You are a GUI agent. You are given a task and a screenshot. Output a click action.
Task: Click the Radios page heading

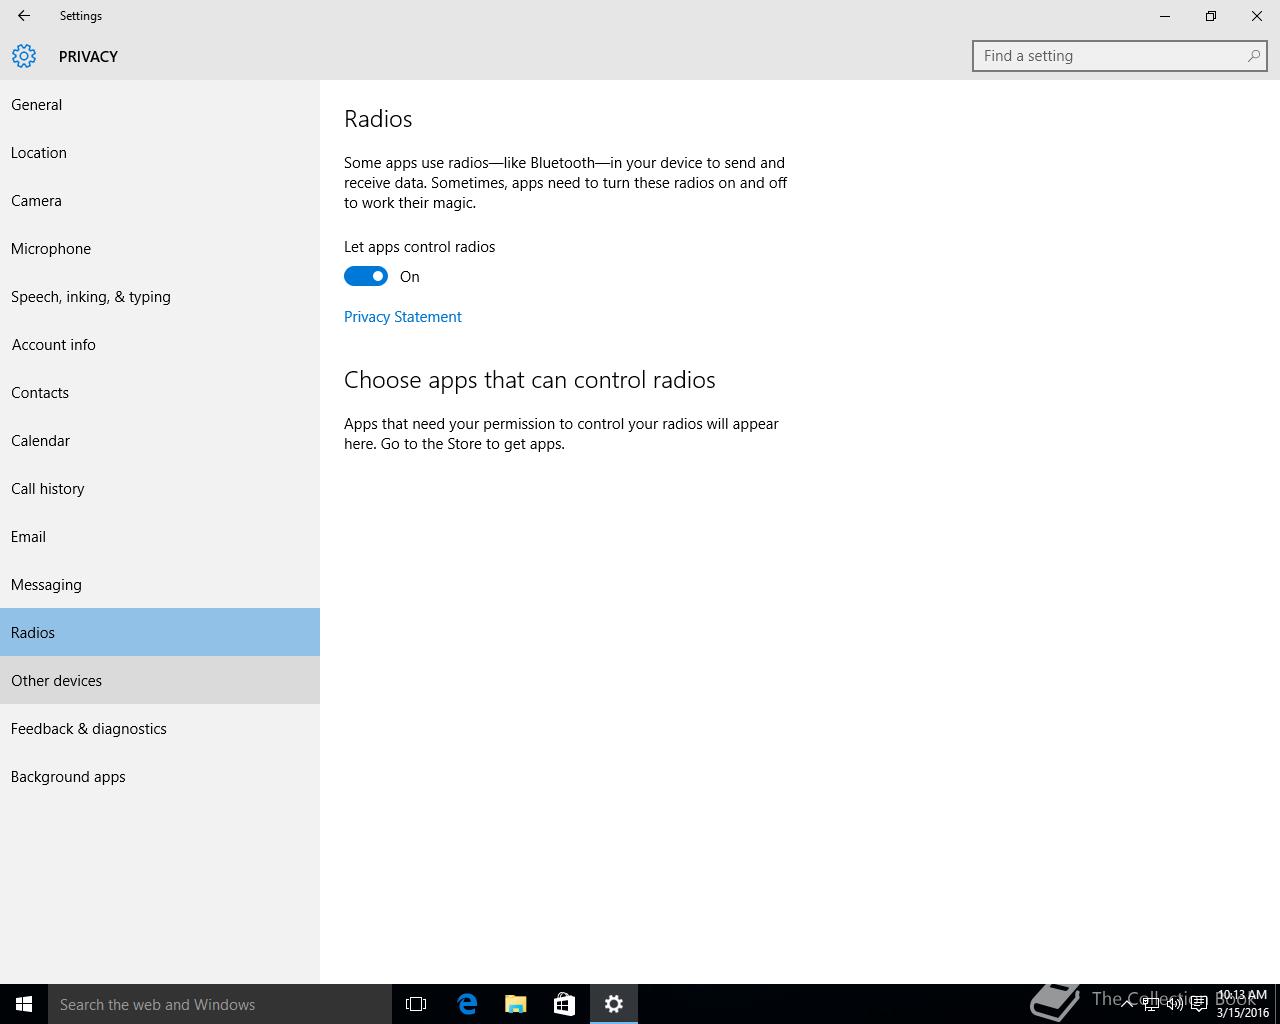pos(378,119)
